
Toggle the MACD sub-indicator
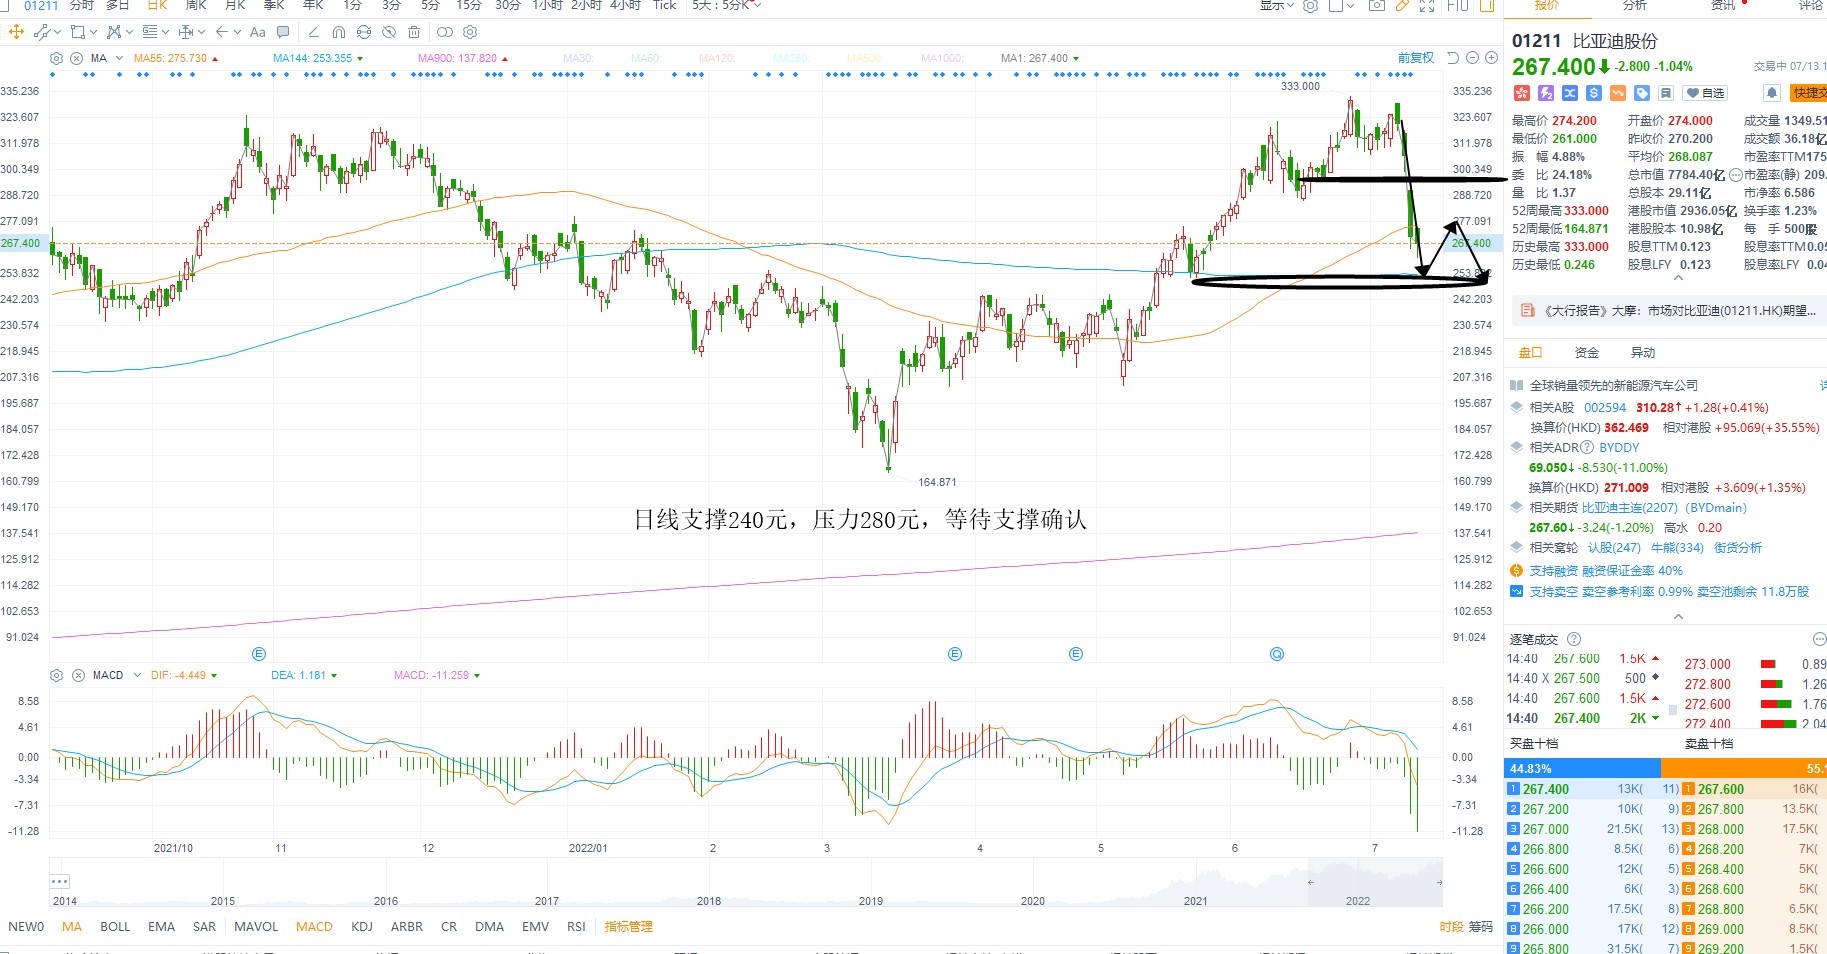click(314, 927)
